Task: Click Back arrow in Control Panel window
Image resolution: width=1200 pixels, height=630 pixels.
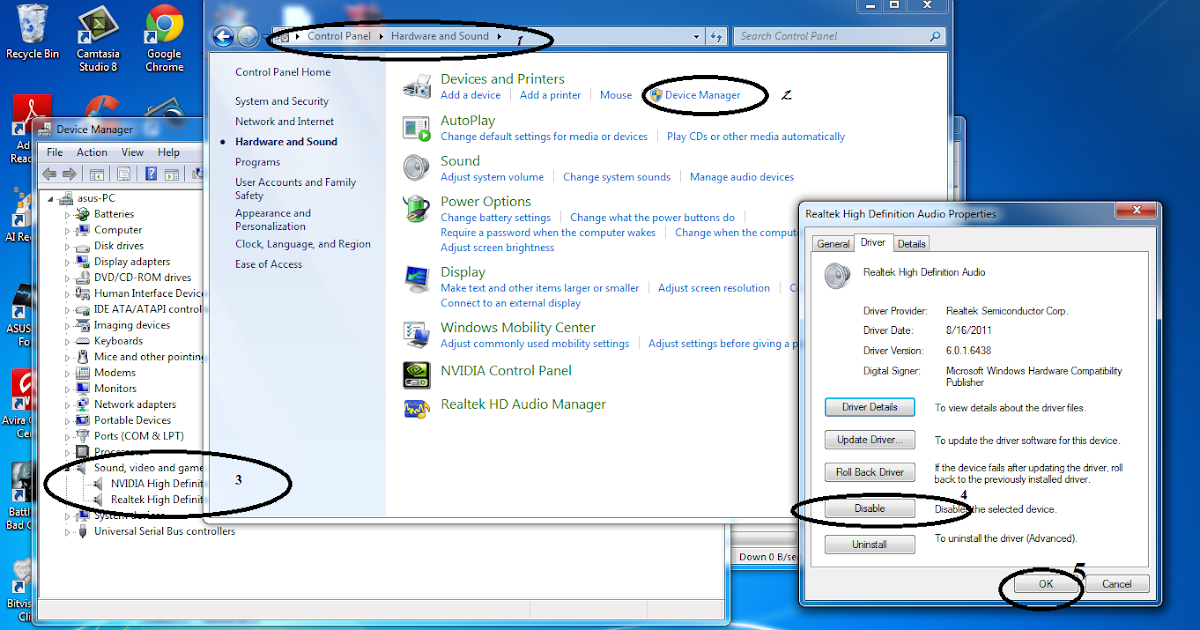Action: pos(223,36)
